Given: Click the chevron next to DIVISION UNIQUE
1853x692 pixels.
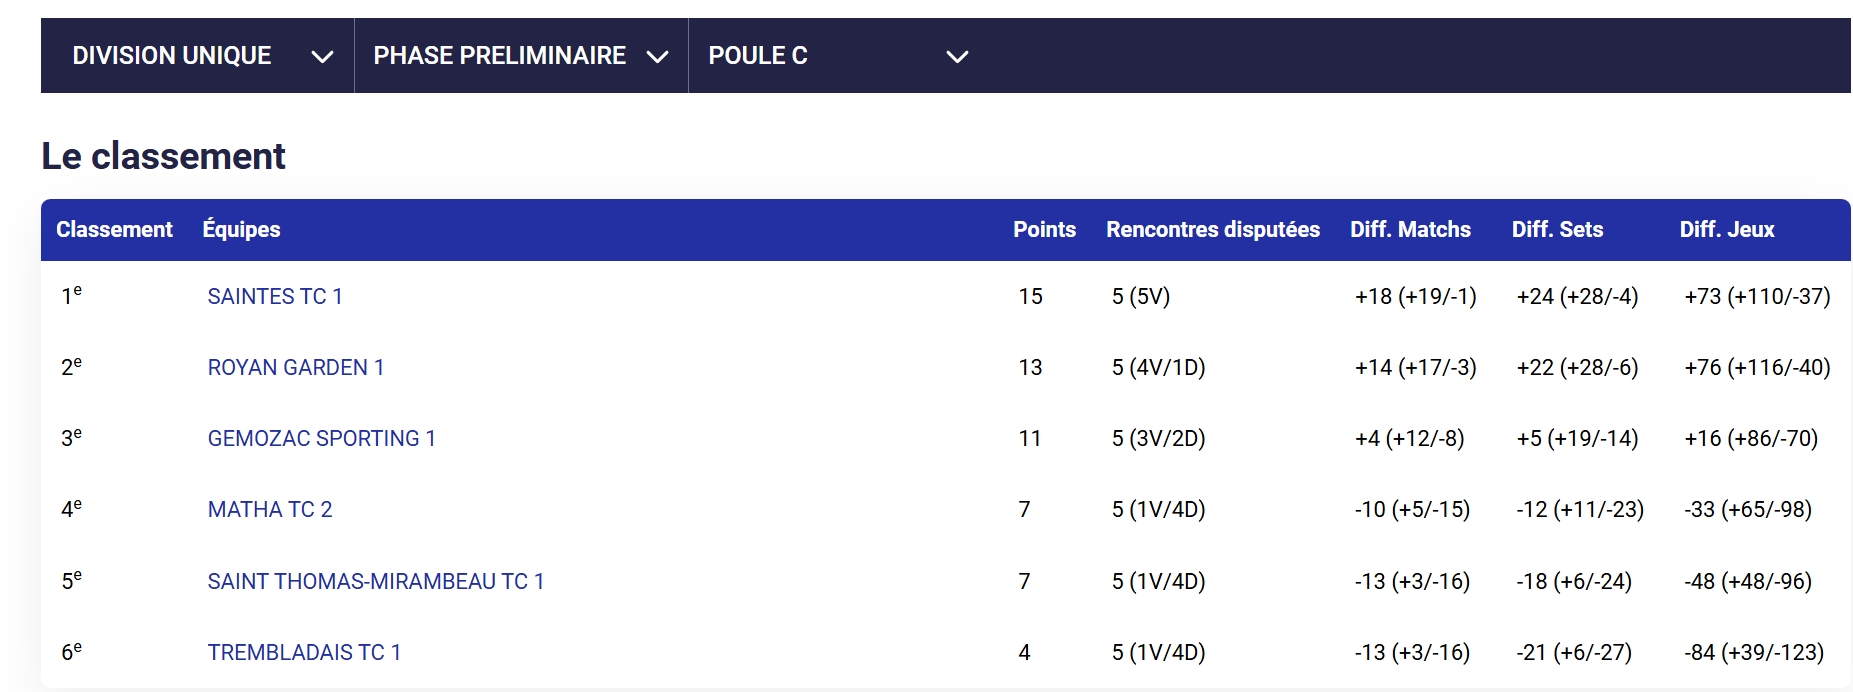Looking at the screenshot, I should click(x=322, y=57).
